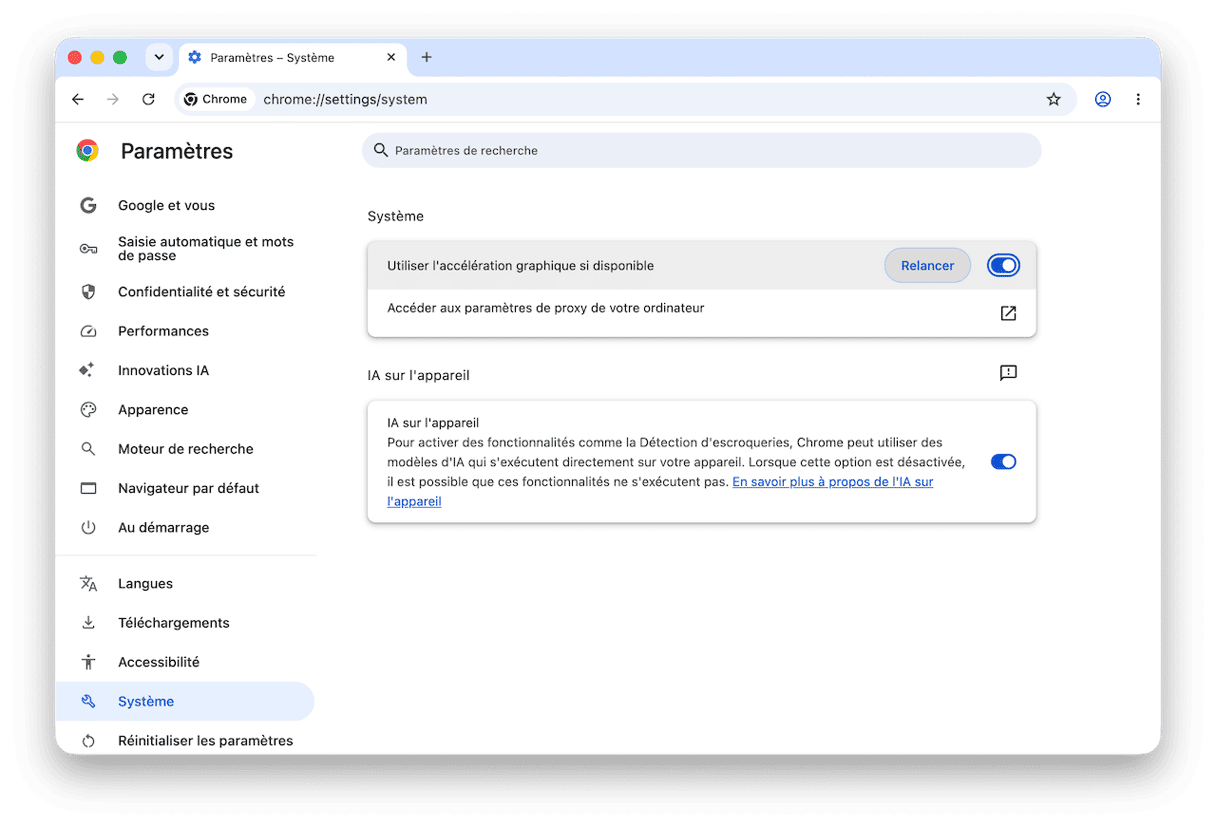
Task: Click the accessibility figure icon
Action: [88, 662]
